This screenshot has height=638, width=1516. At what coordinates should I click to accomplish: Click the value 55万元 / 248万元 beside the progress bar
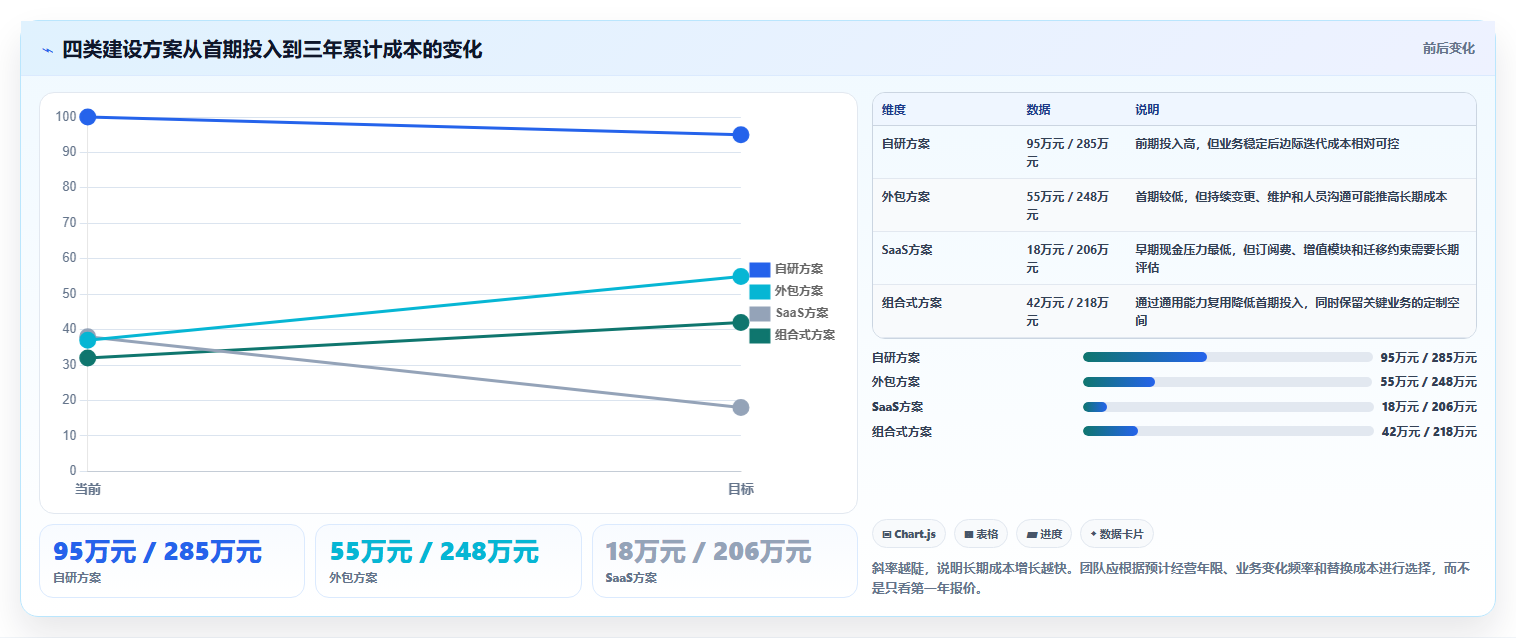coord(1428,382)
